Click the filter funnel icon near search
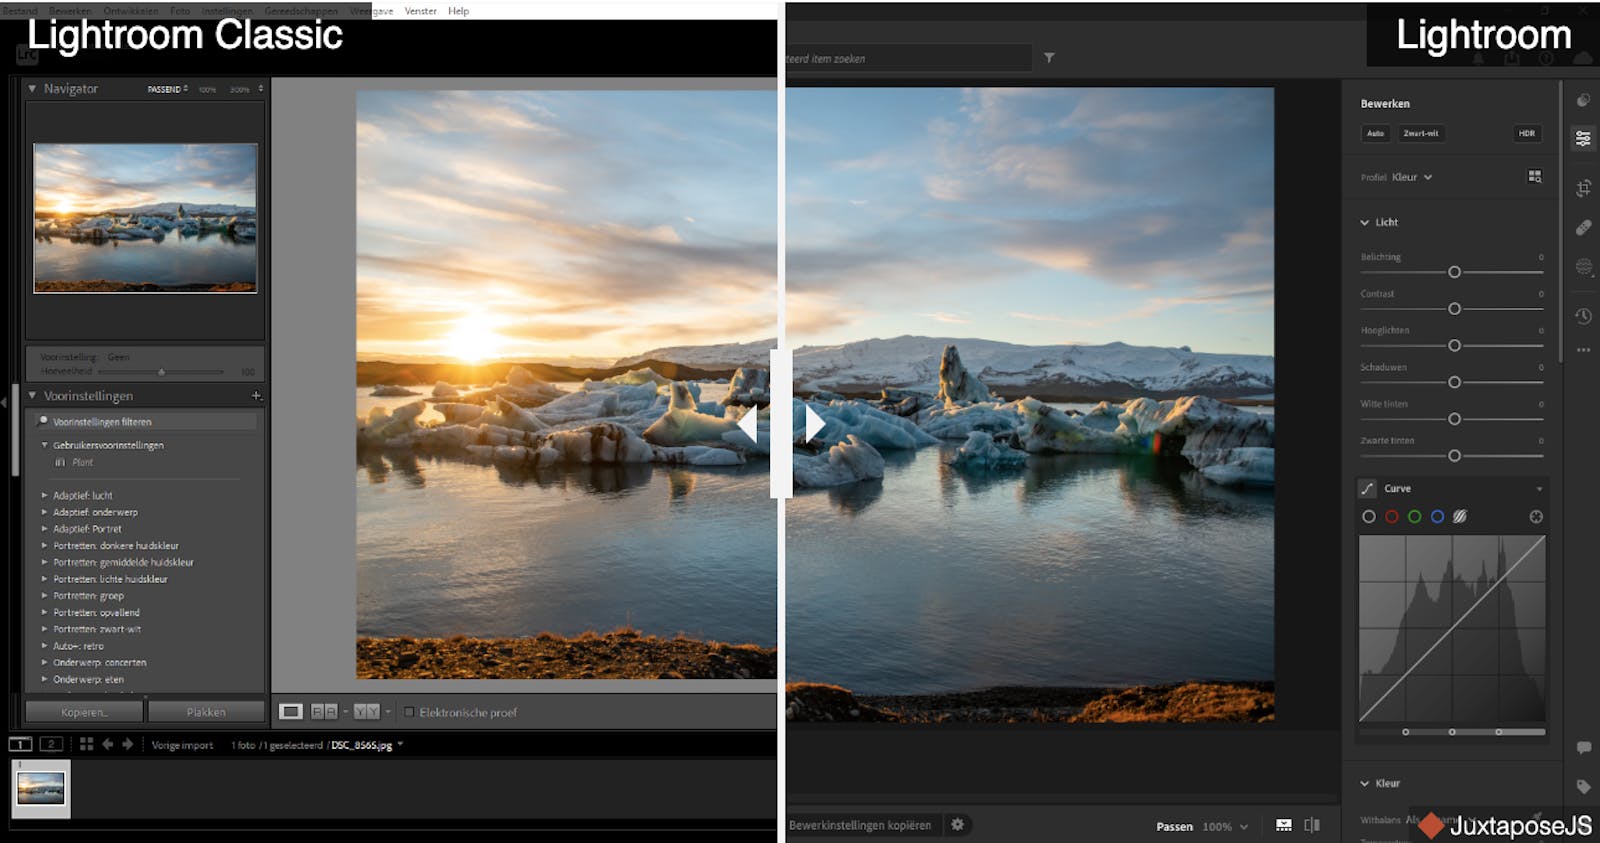The height and width of the screenshot is (843, 1600). point(1049,58)
